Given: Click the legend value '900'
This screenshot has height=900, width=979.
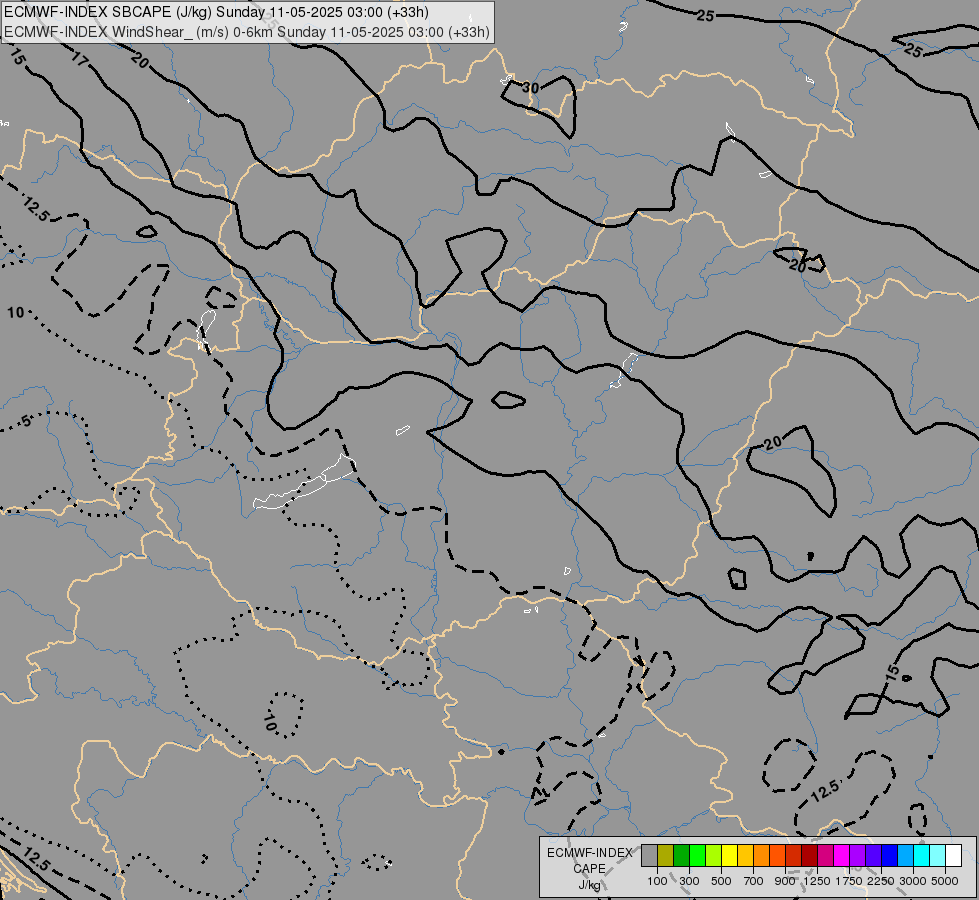Looking at the screenshot, I should pyautogui.click(x=785, y=881).
